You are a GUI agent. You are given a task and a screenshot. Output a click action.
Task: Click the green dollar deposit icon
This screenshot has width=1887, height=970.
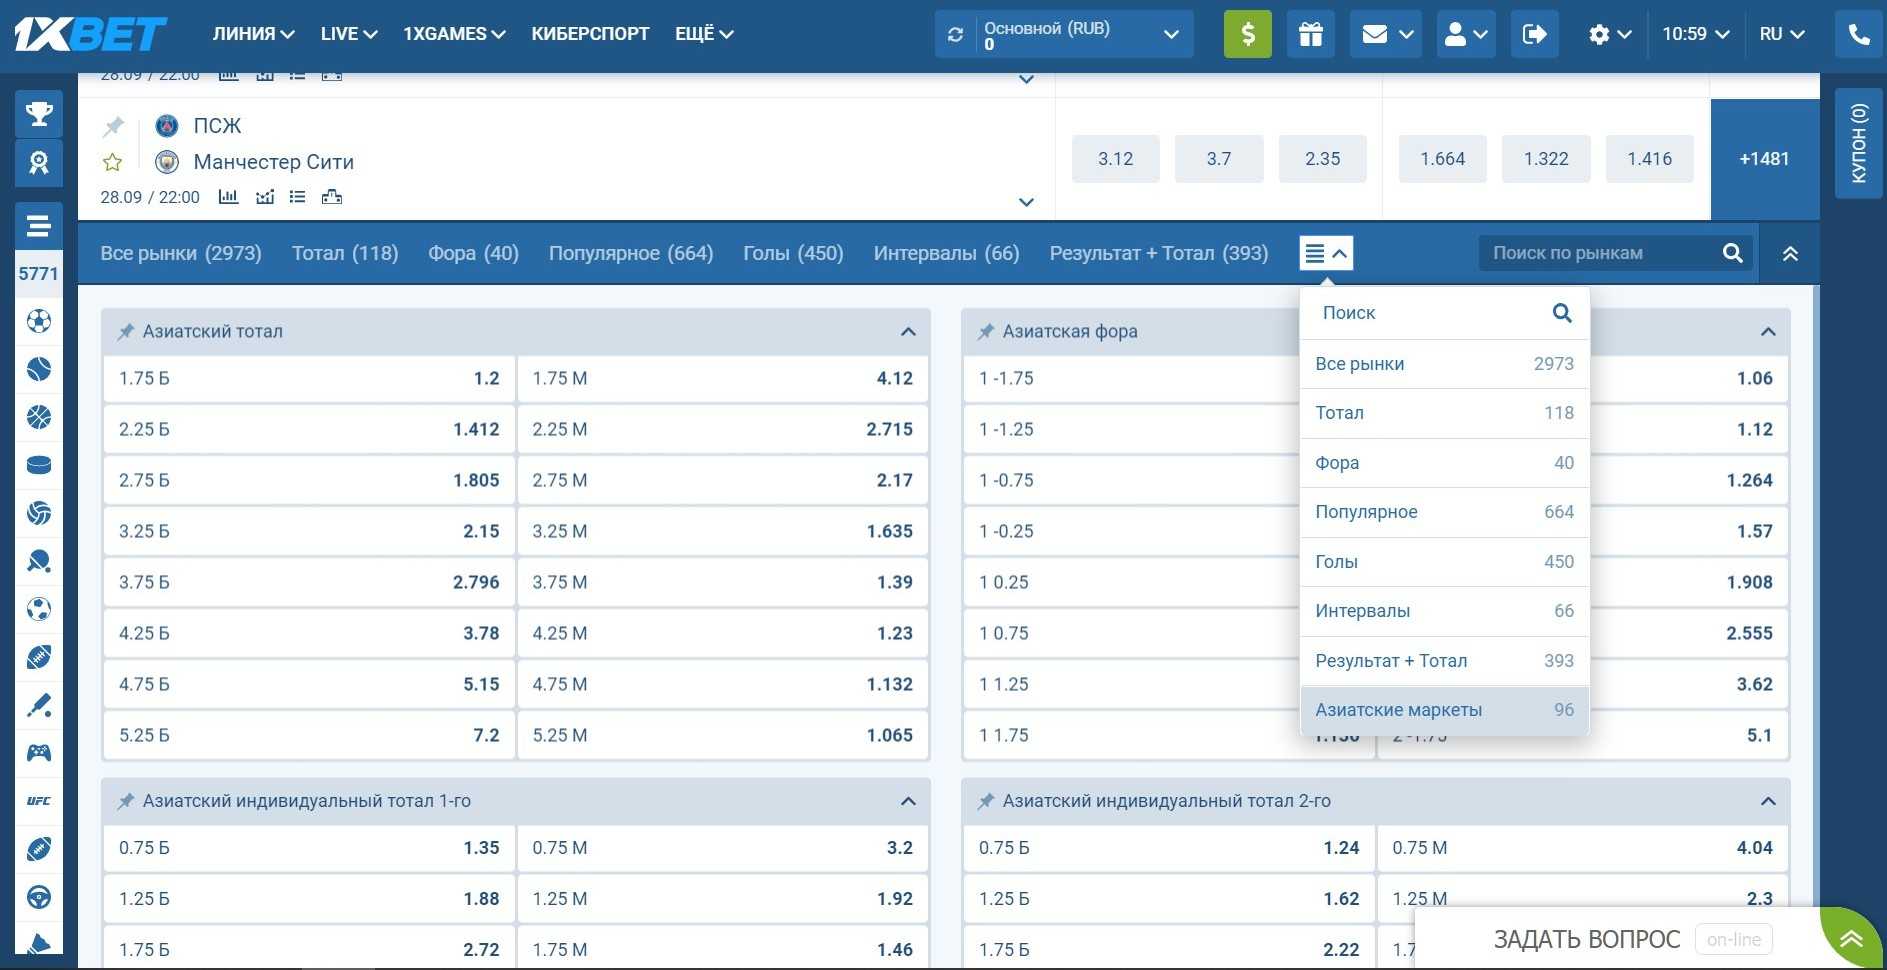1247,34
